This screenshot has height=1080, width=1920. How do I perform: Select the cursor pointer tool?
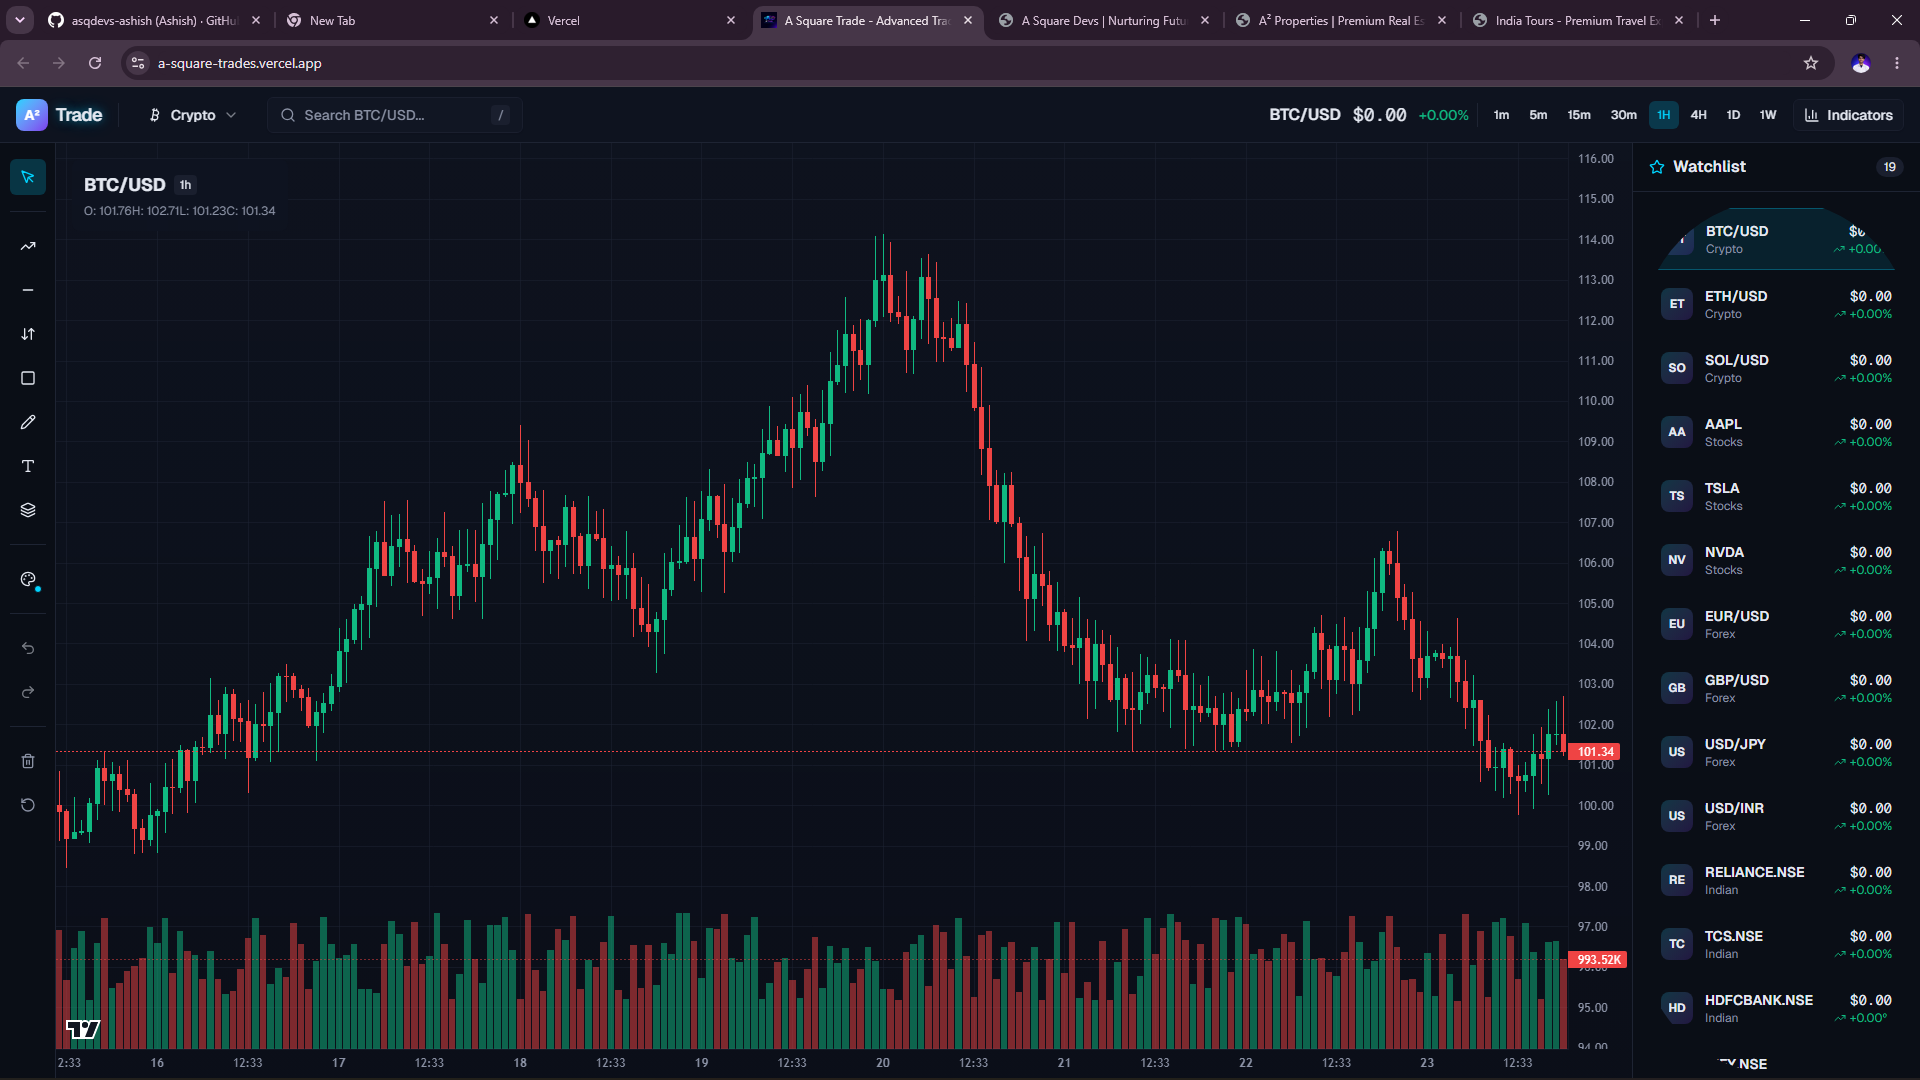click(28, 177)
